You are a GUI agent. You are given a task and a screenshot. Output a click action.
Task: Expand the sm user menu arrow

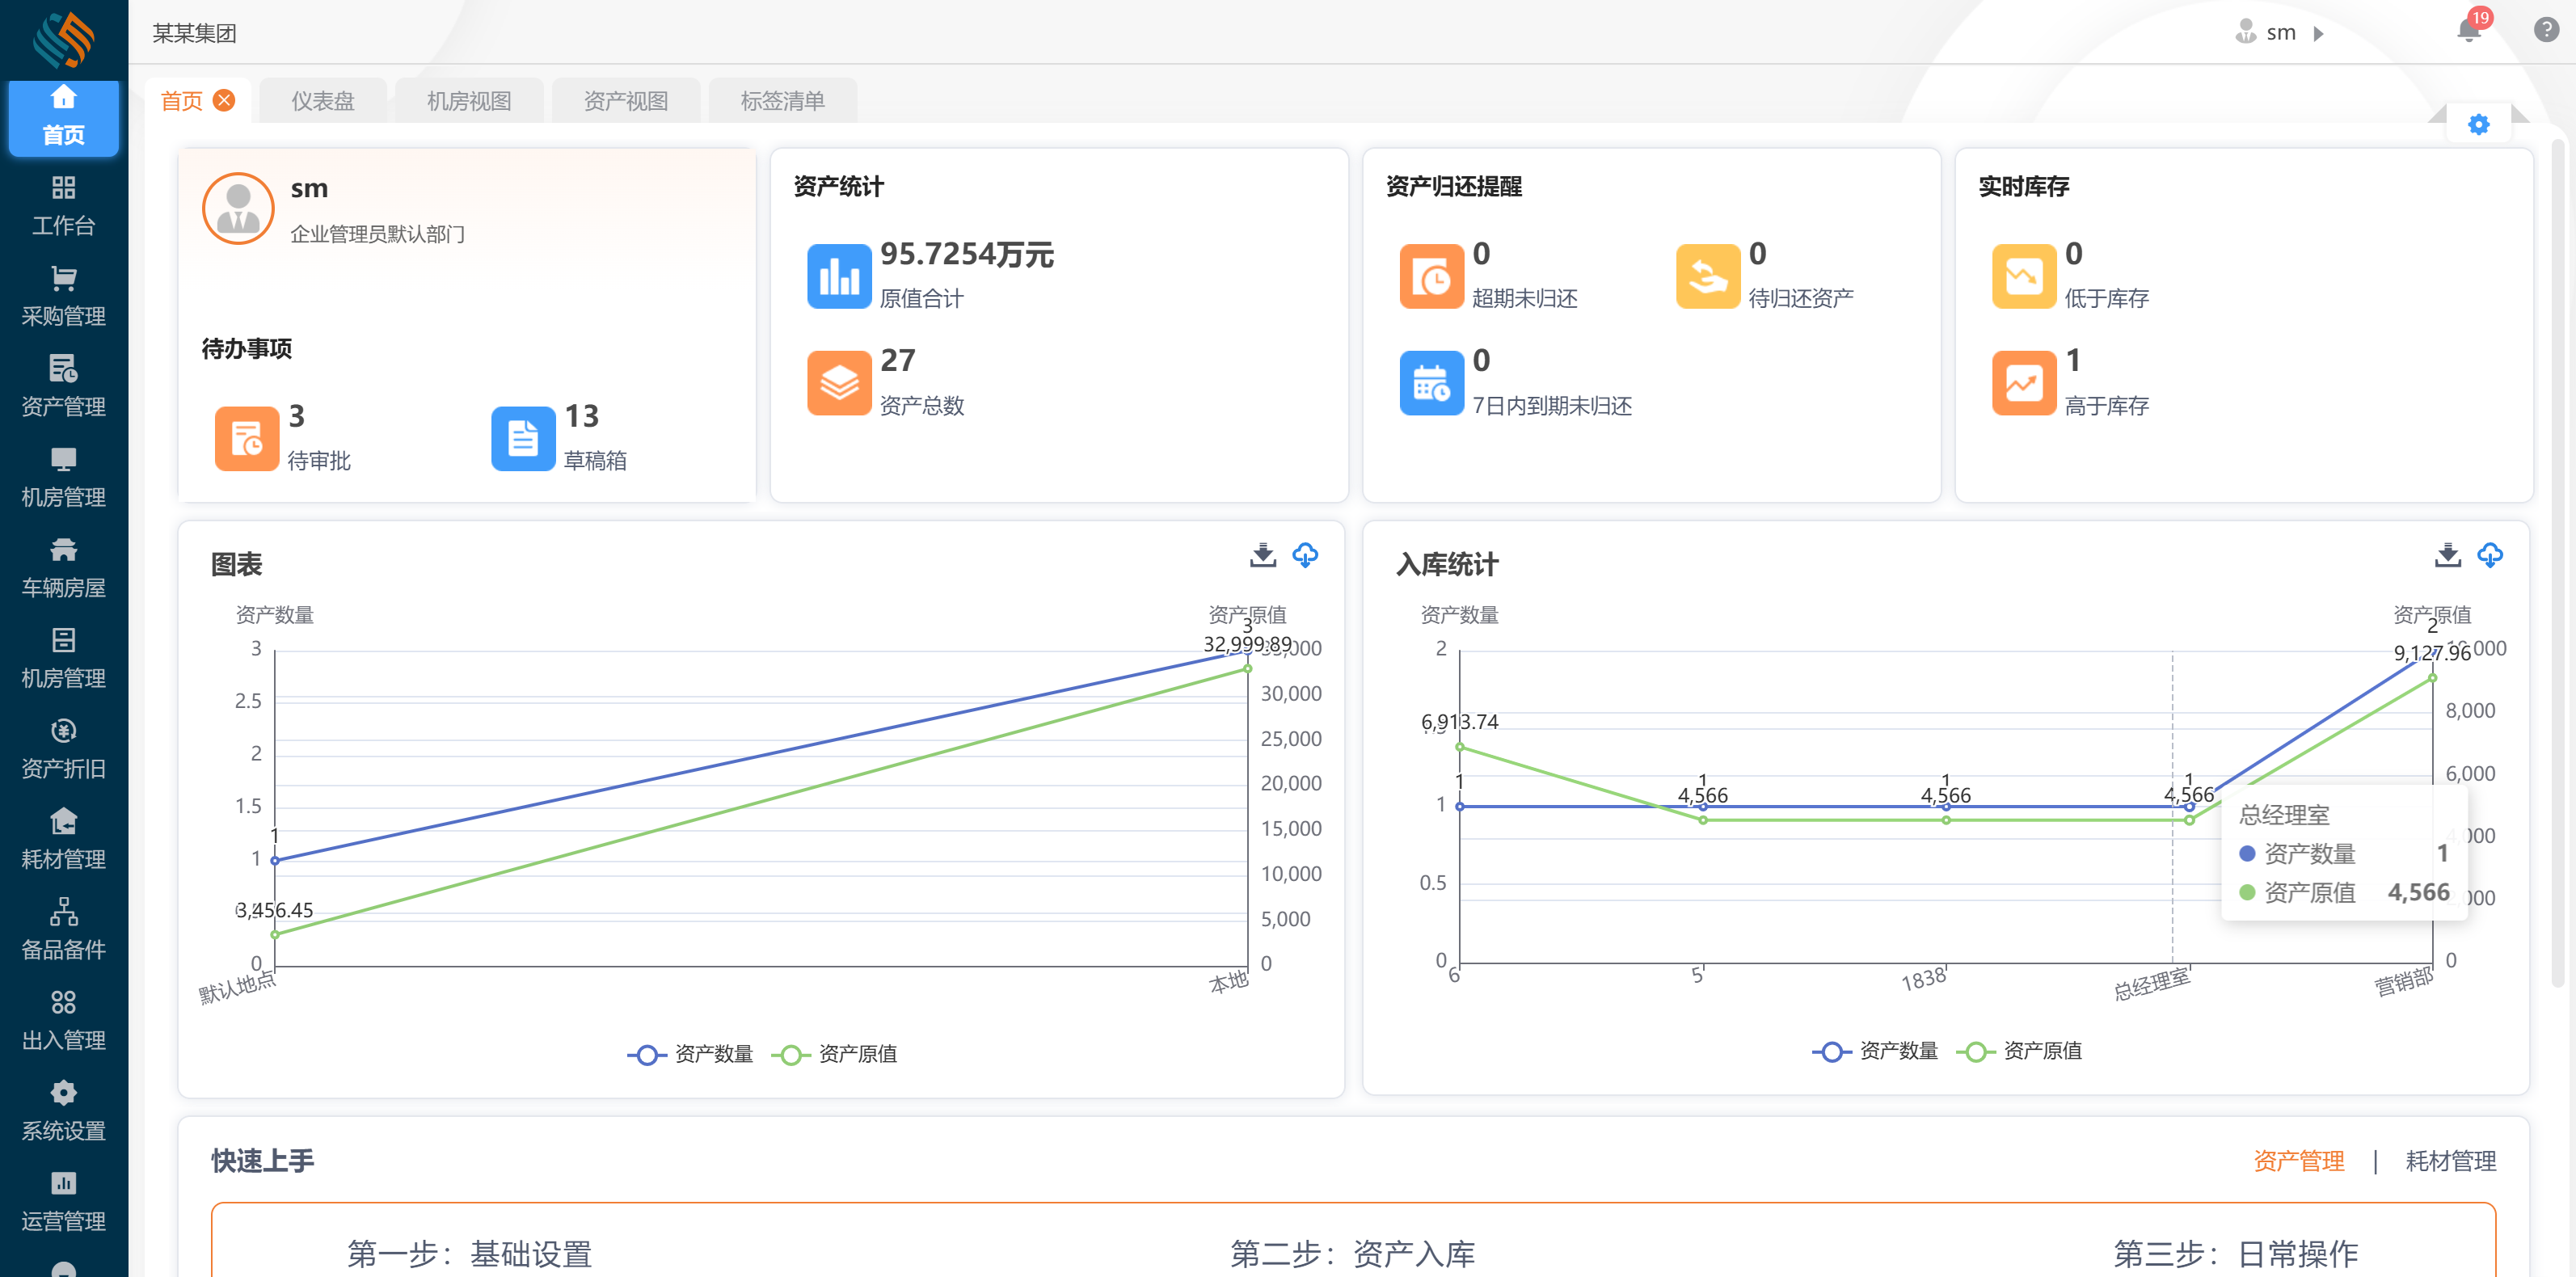coord(2317,34)
